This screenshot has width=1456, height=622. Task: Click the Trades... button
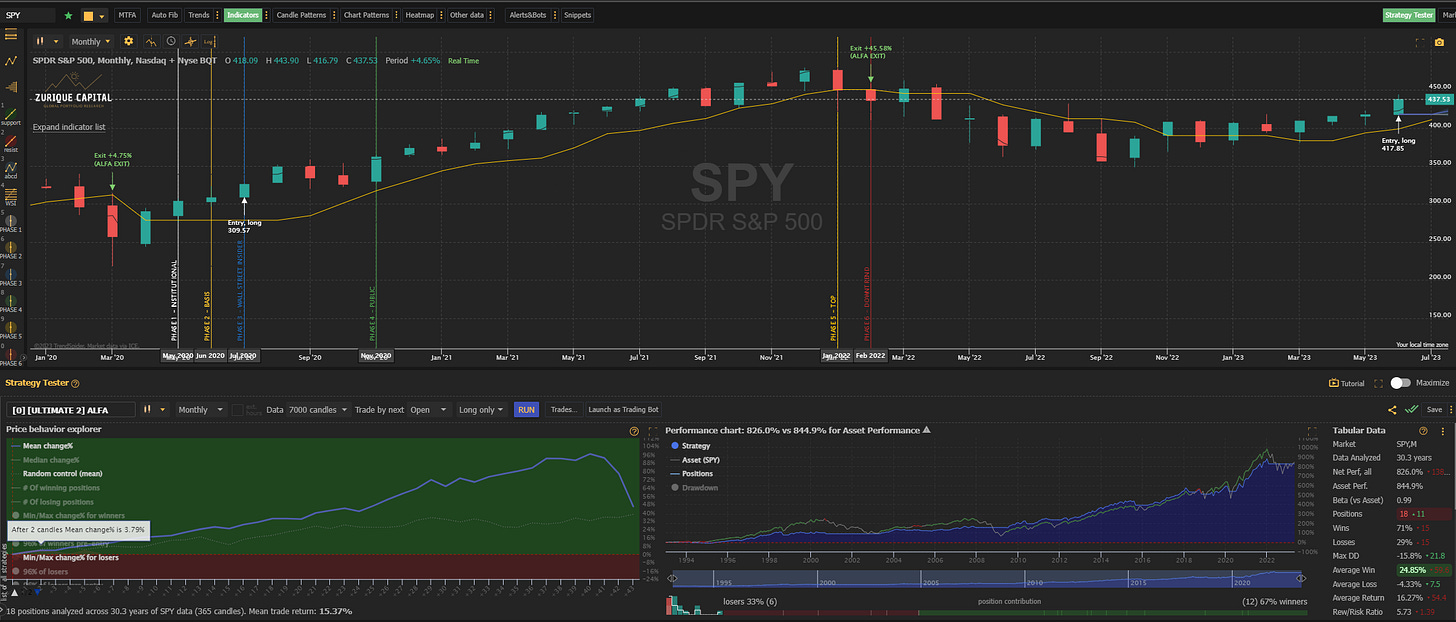564,410
